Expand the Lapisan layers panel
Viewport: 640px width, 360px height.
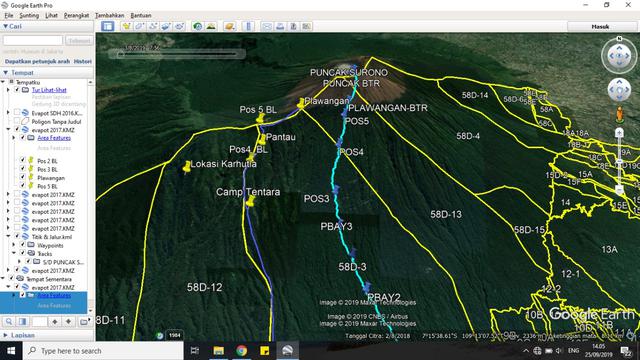[x=5, y=335]
